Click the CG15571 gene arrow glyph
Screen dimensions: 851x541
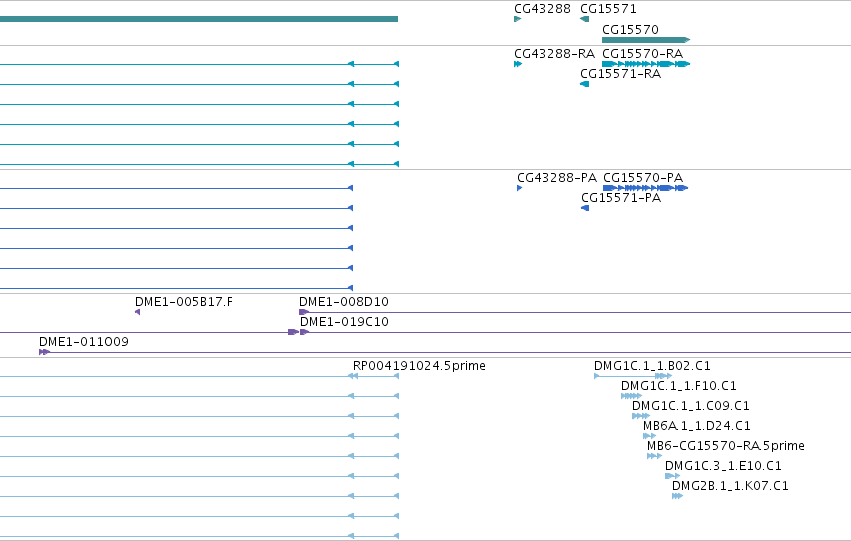point(585,19)
